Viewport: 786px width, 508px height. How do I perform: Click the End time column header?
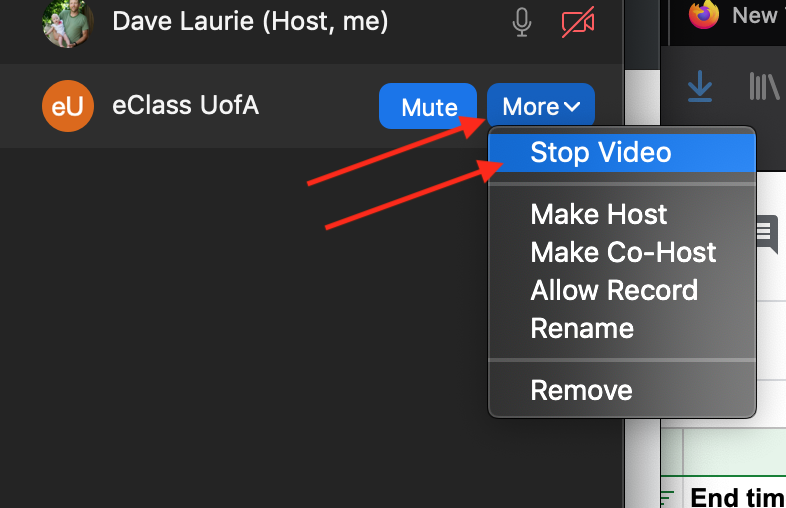737,497
